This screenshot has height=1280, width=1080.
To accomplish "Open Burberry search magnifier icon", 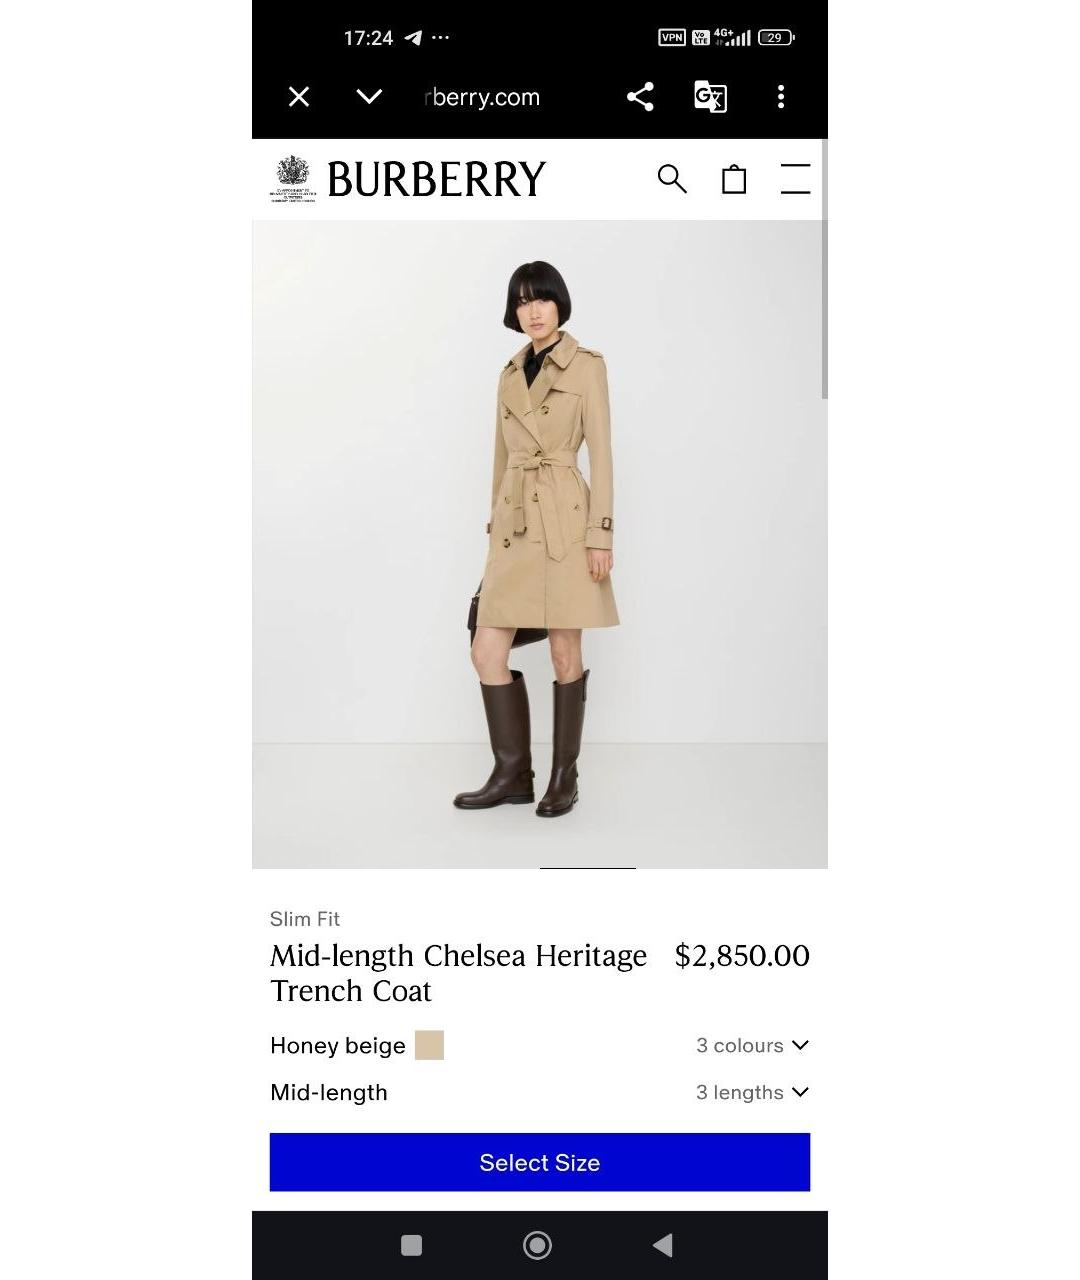I will pos(672,179).
